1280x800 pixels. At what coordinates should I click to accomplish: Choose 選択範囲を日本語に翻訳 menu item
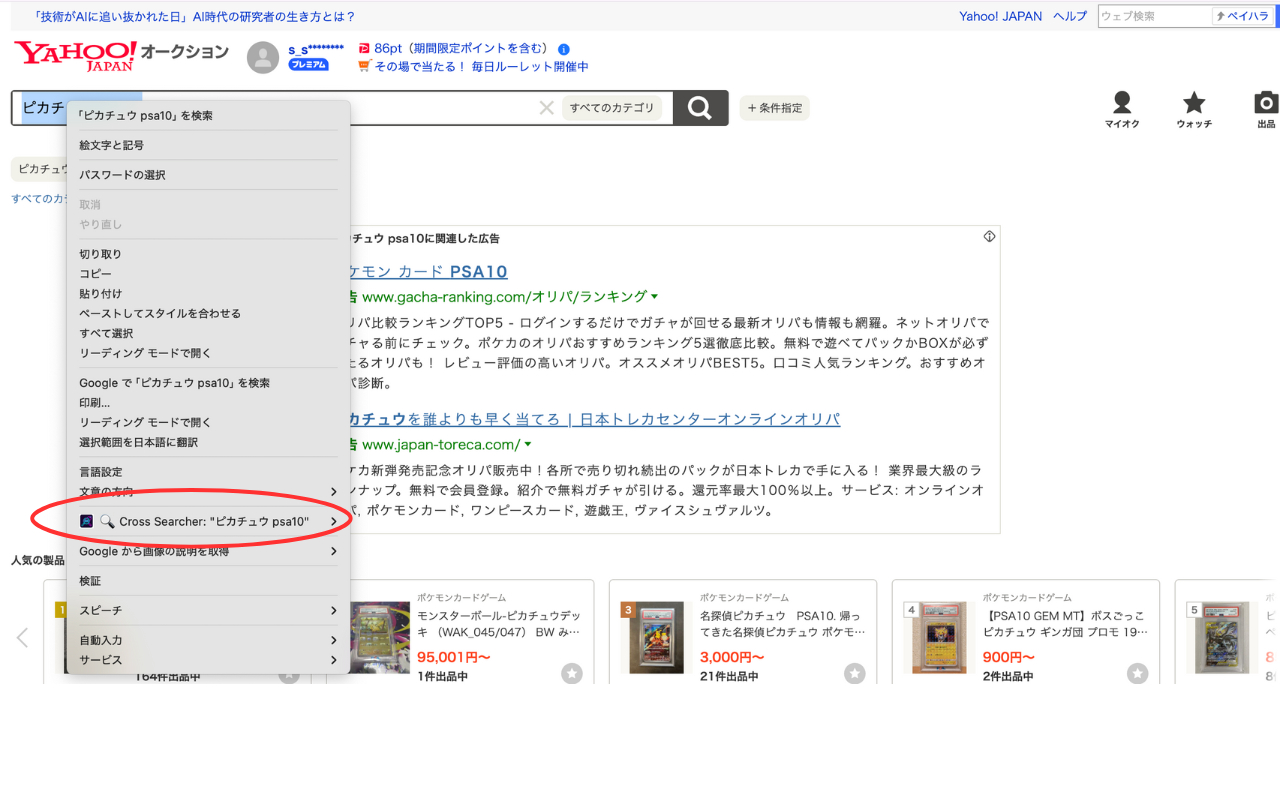[x=208, y=442]
